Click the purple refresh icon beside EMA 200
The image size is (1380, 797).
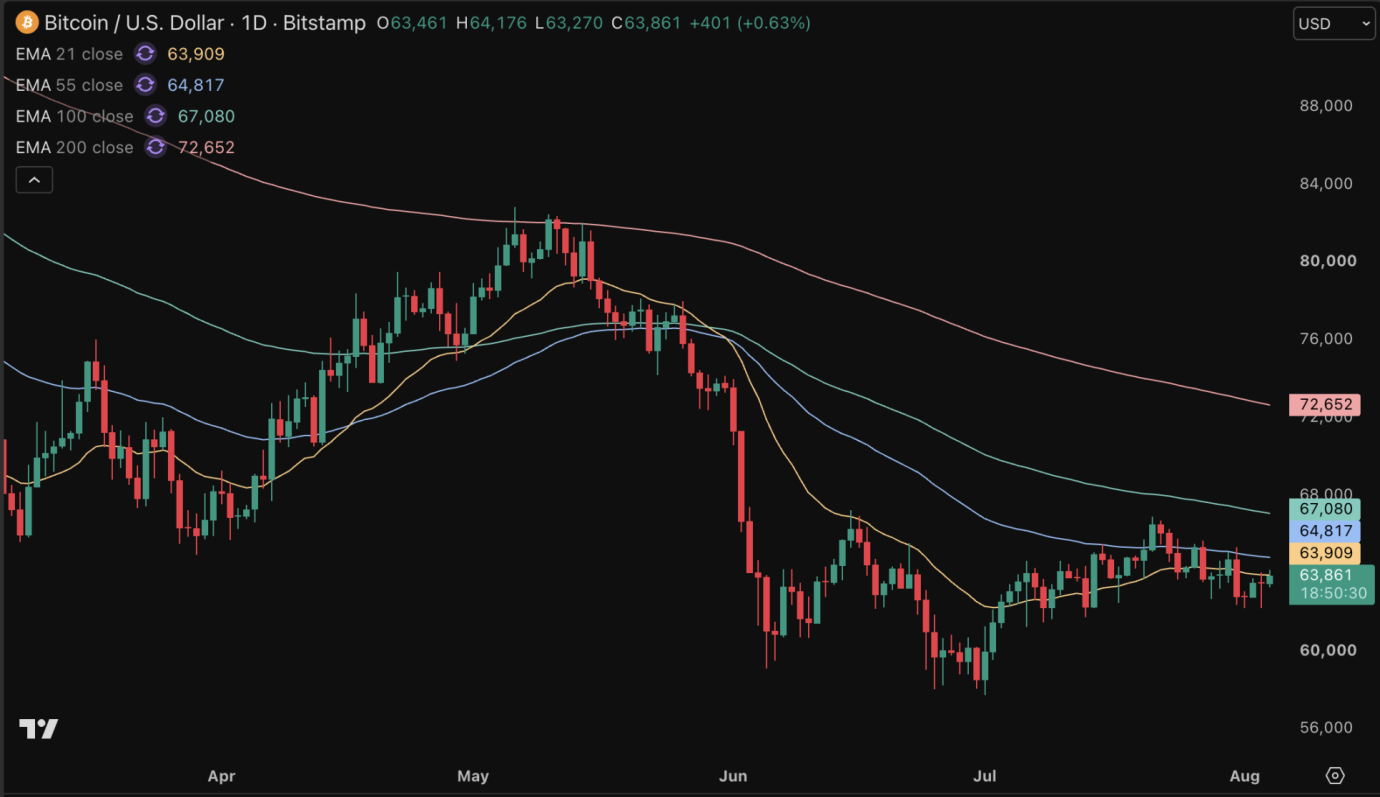[155, 147]
